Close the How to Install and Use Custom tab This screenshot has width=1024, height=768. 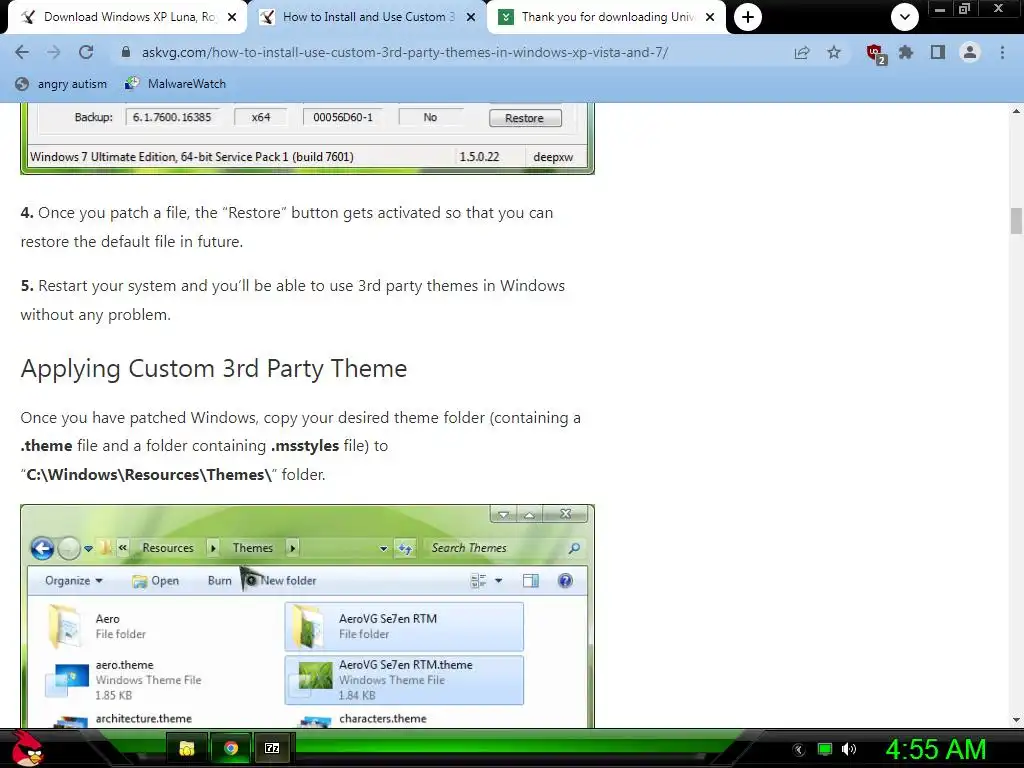pyautogui.click(x=470, y=17)
